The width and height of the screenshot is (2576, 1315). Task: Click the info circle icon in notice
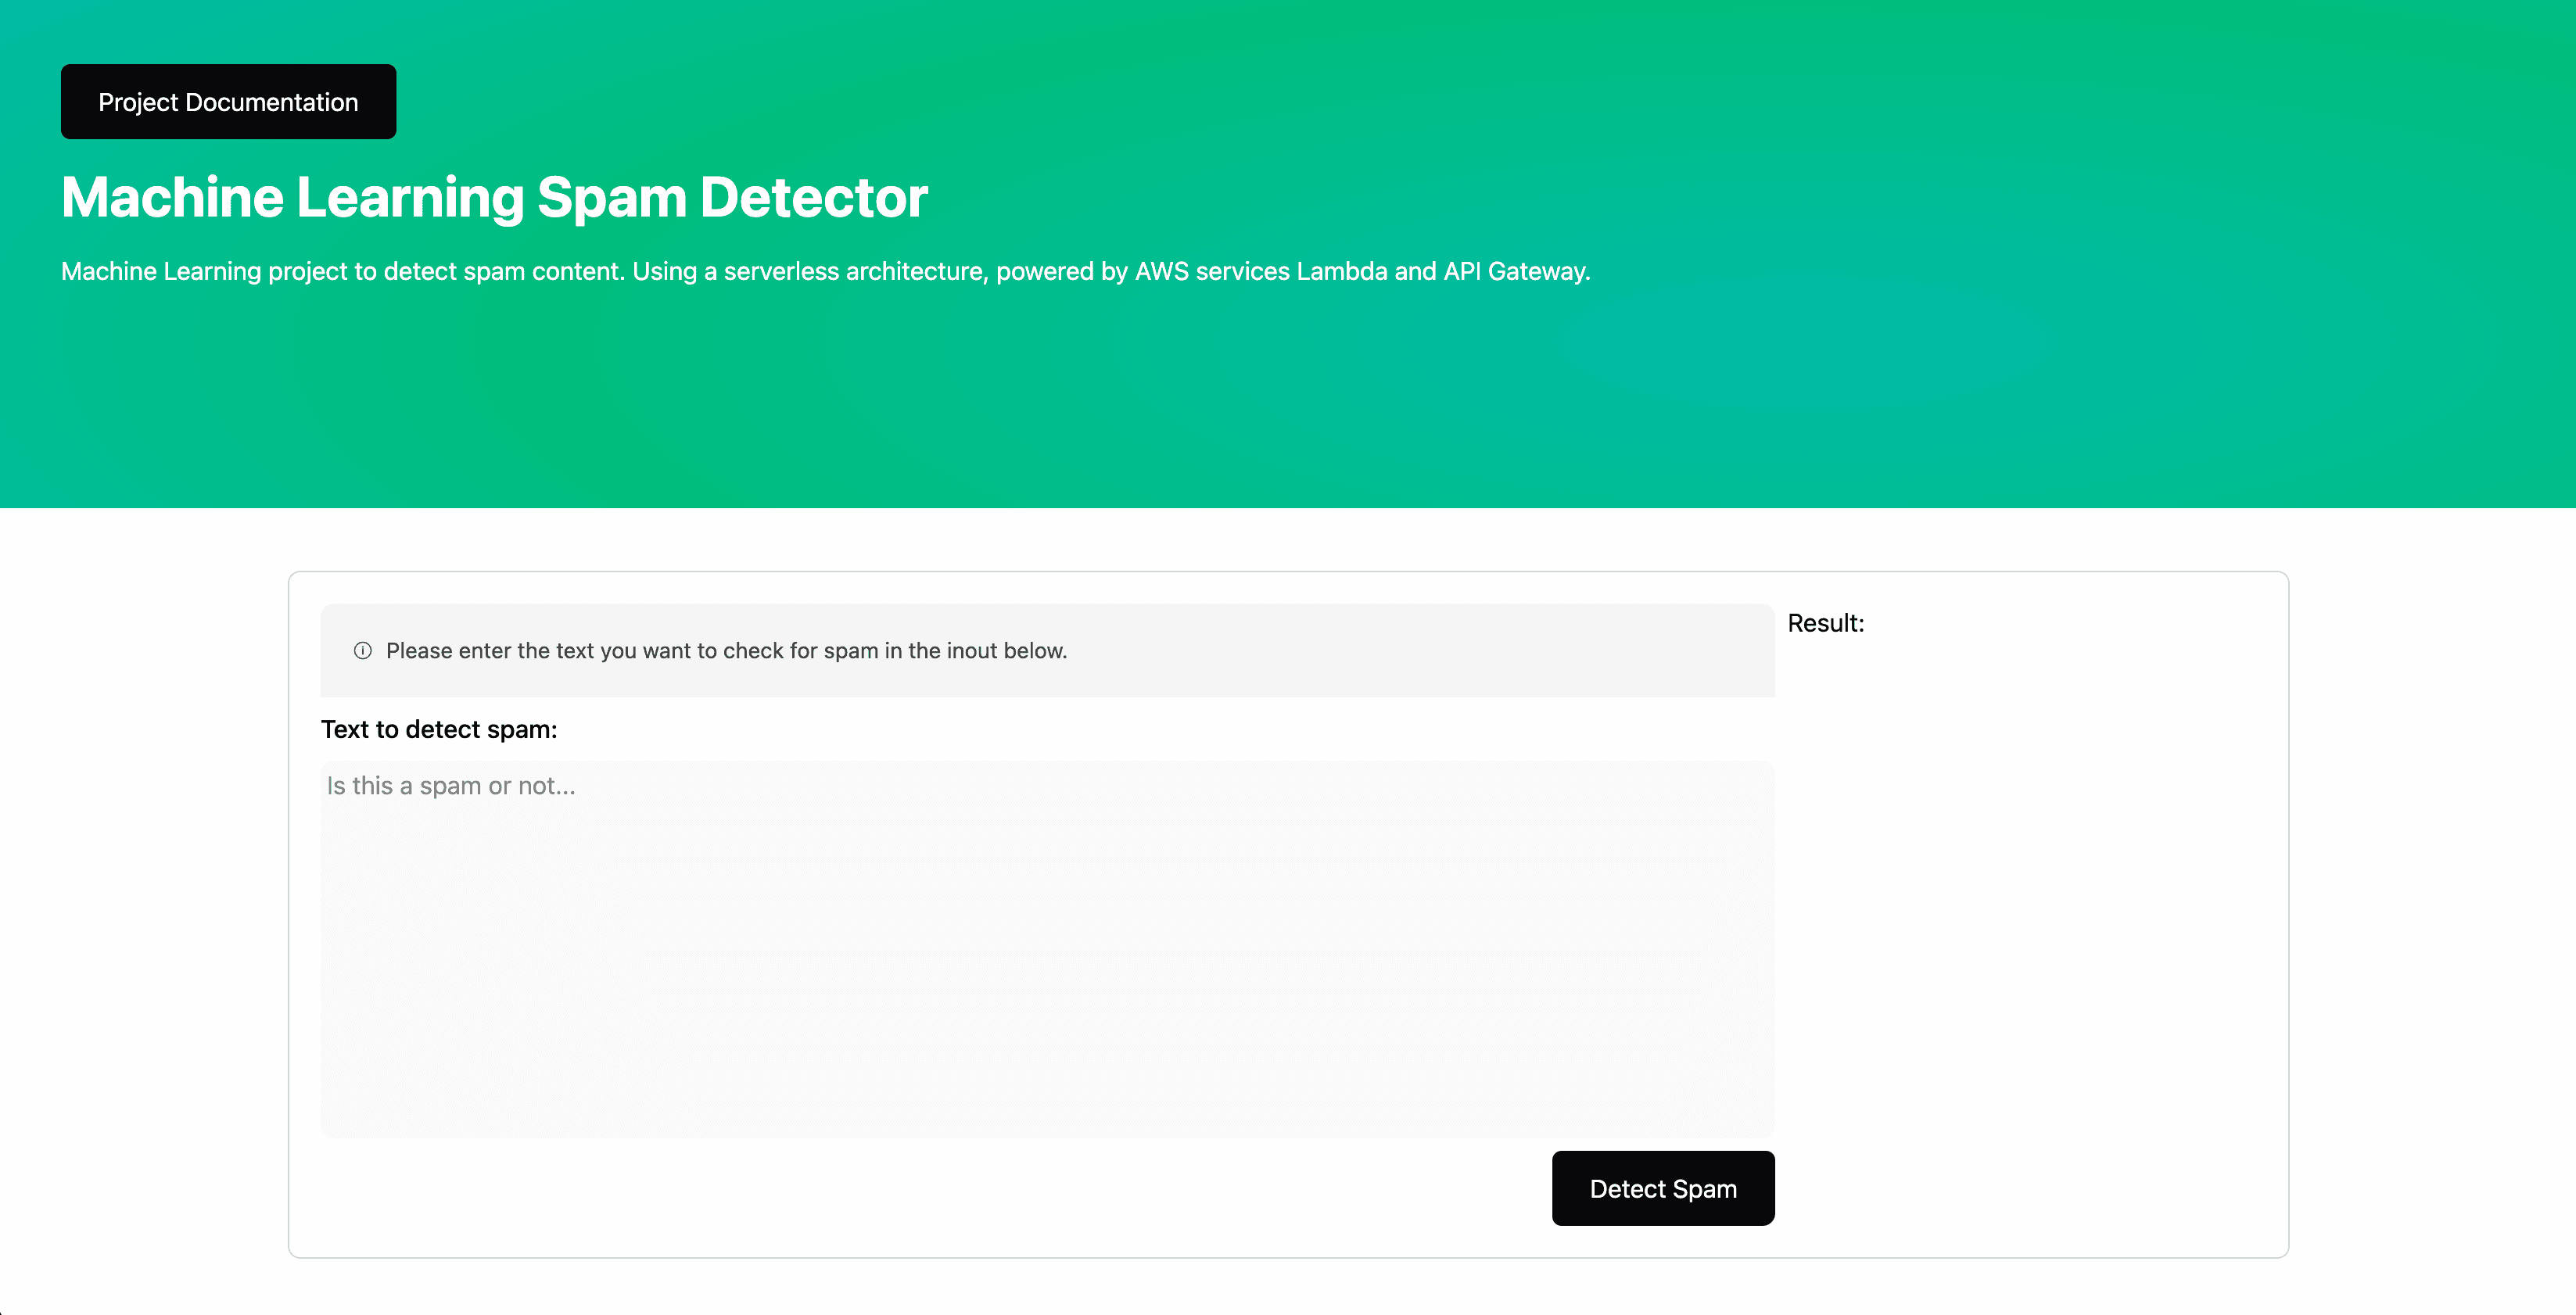pos(363,651)
